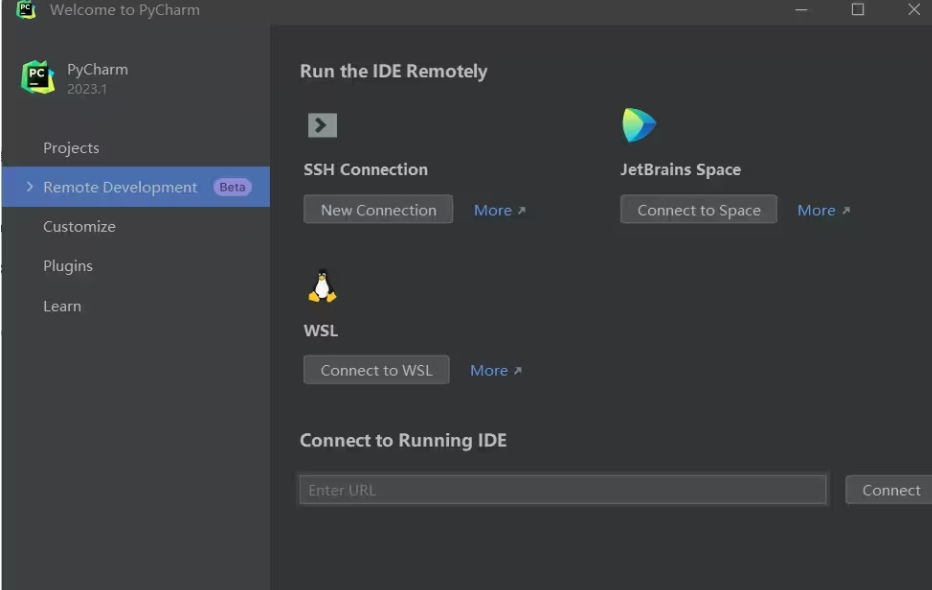Screen dimensions: 932x590
Task: Open the Plugins section
Action: point(68,266)
